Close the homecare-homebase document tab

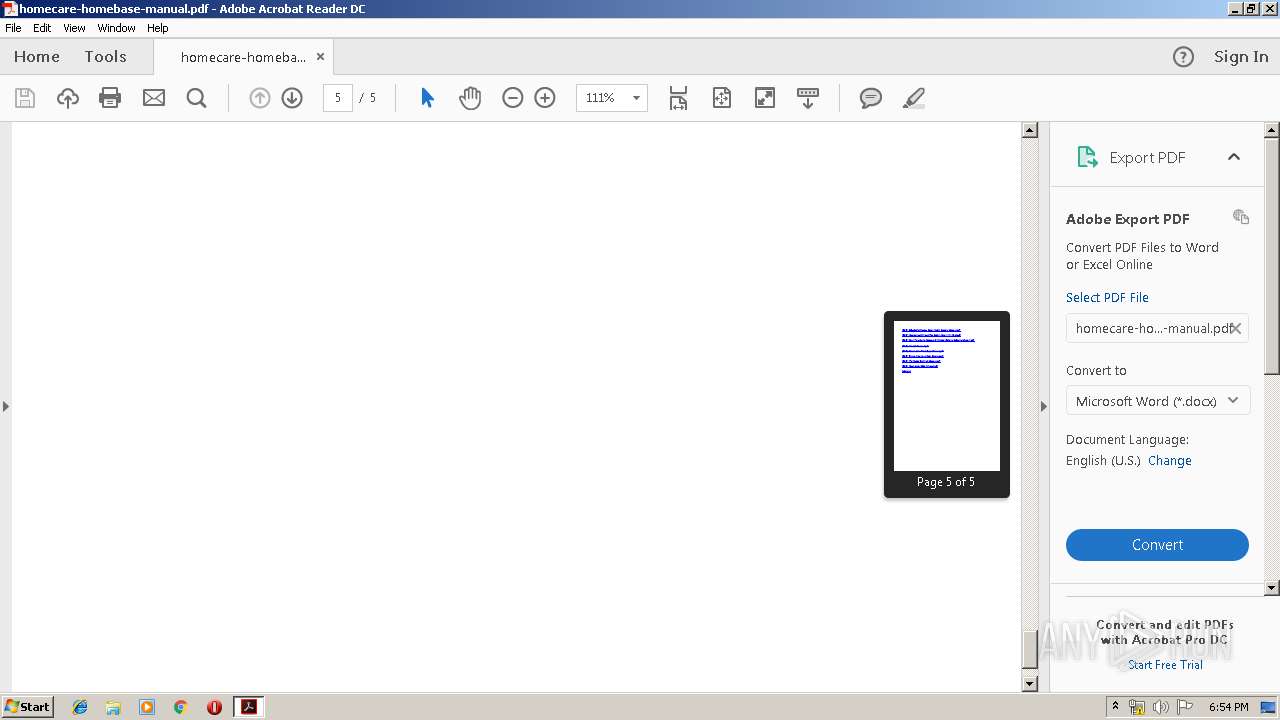pos(321,57)
